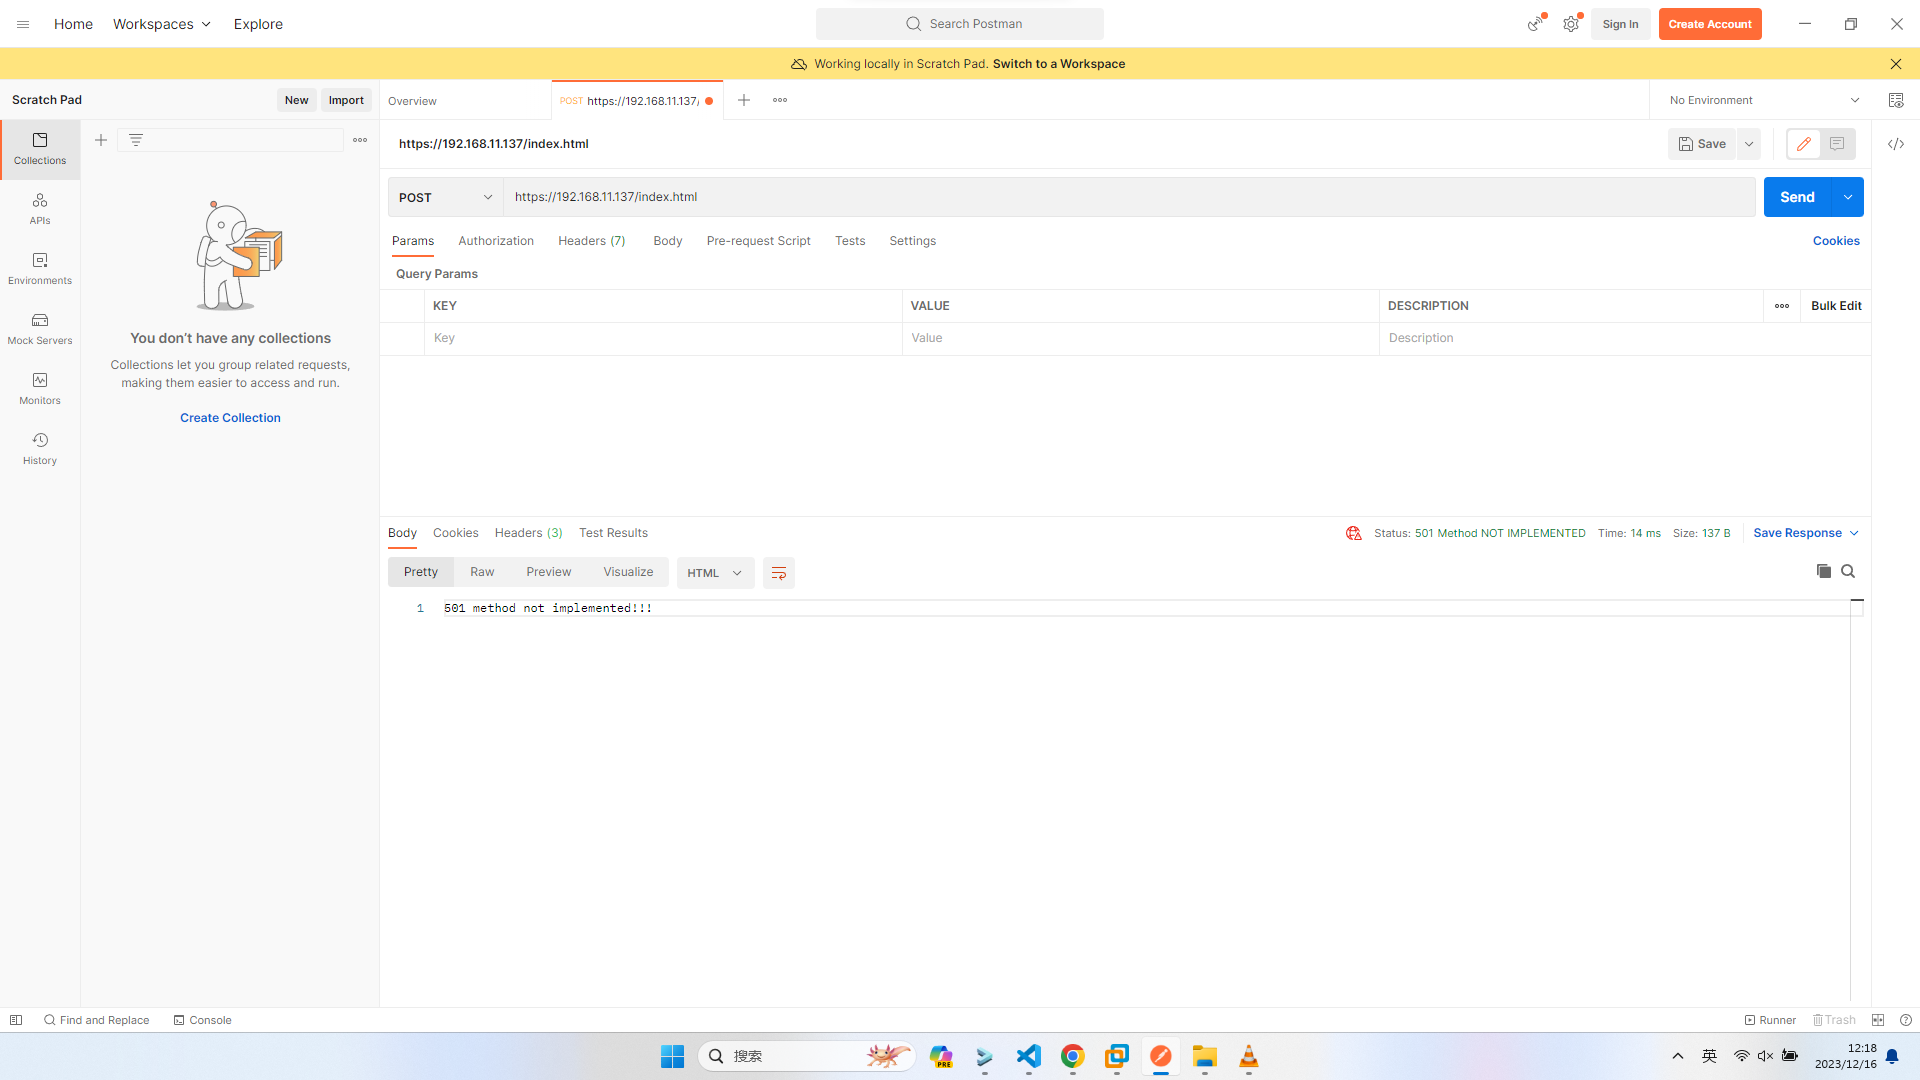The image size is (1920, 1080).
Task: Open the Mock Servers sidebar panel
Action: (x=40, y=328)
